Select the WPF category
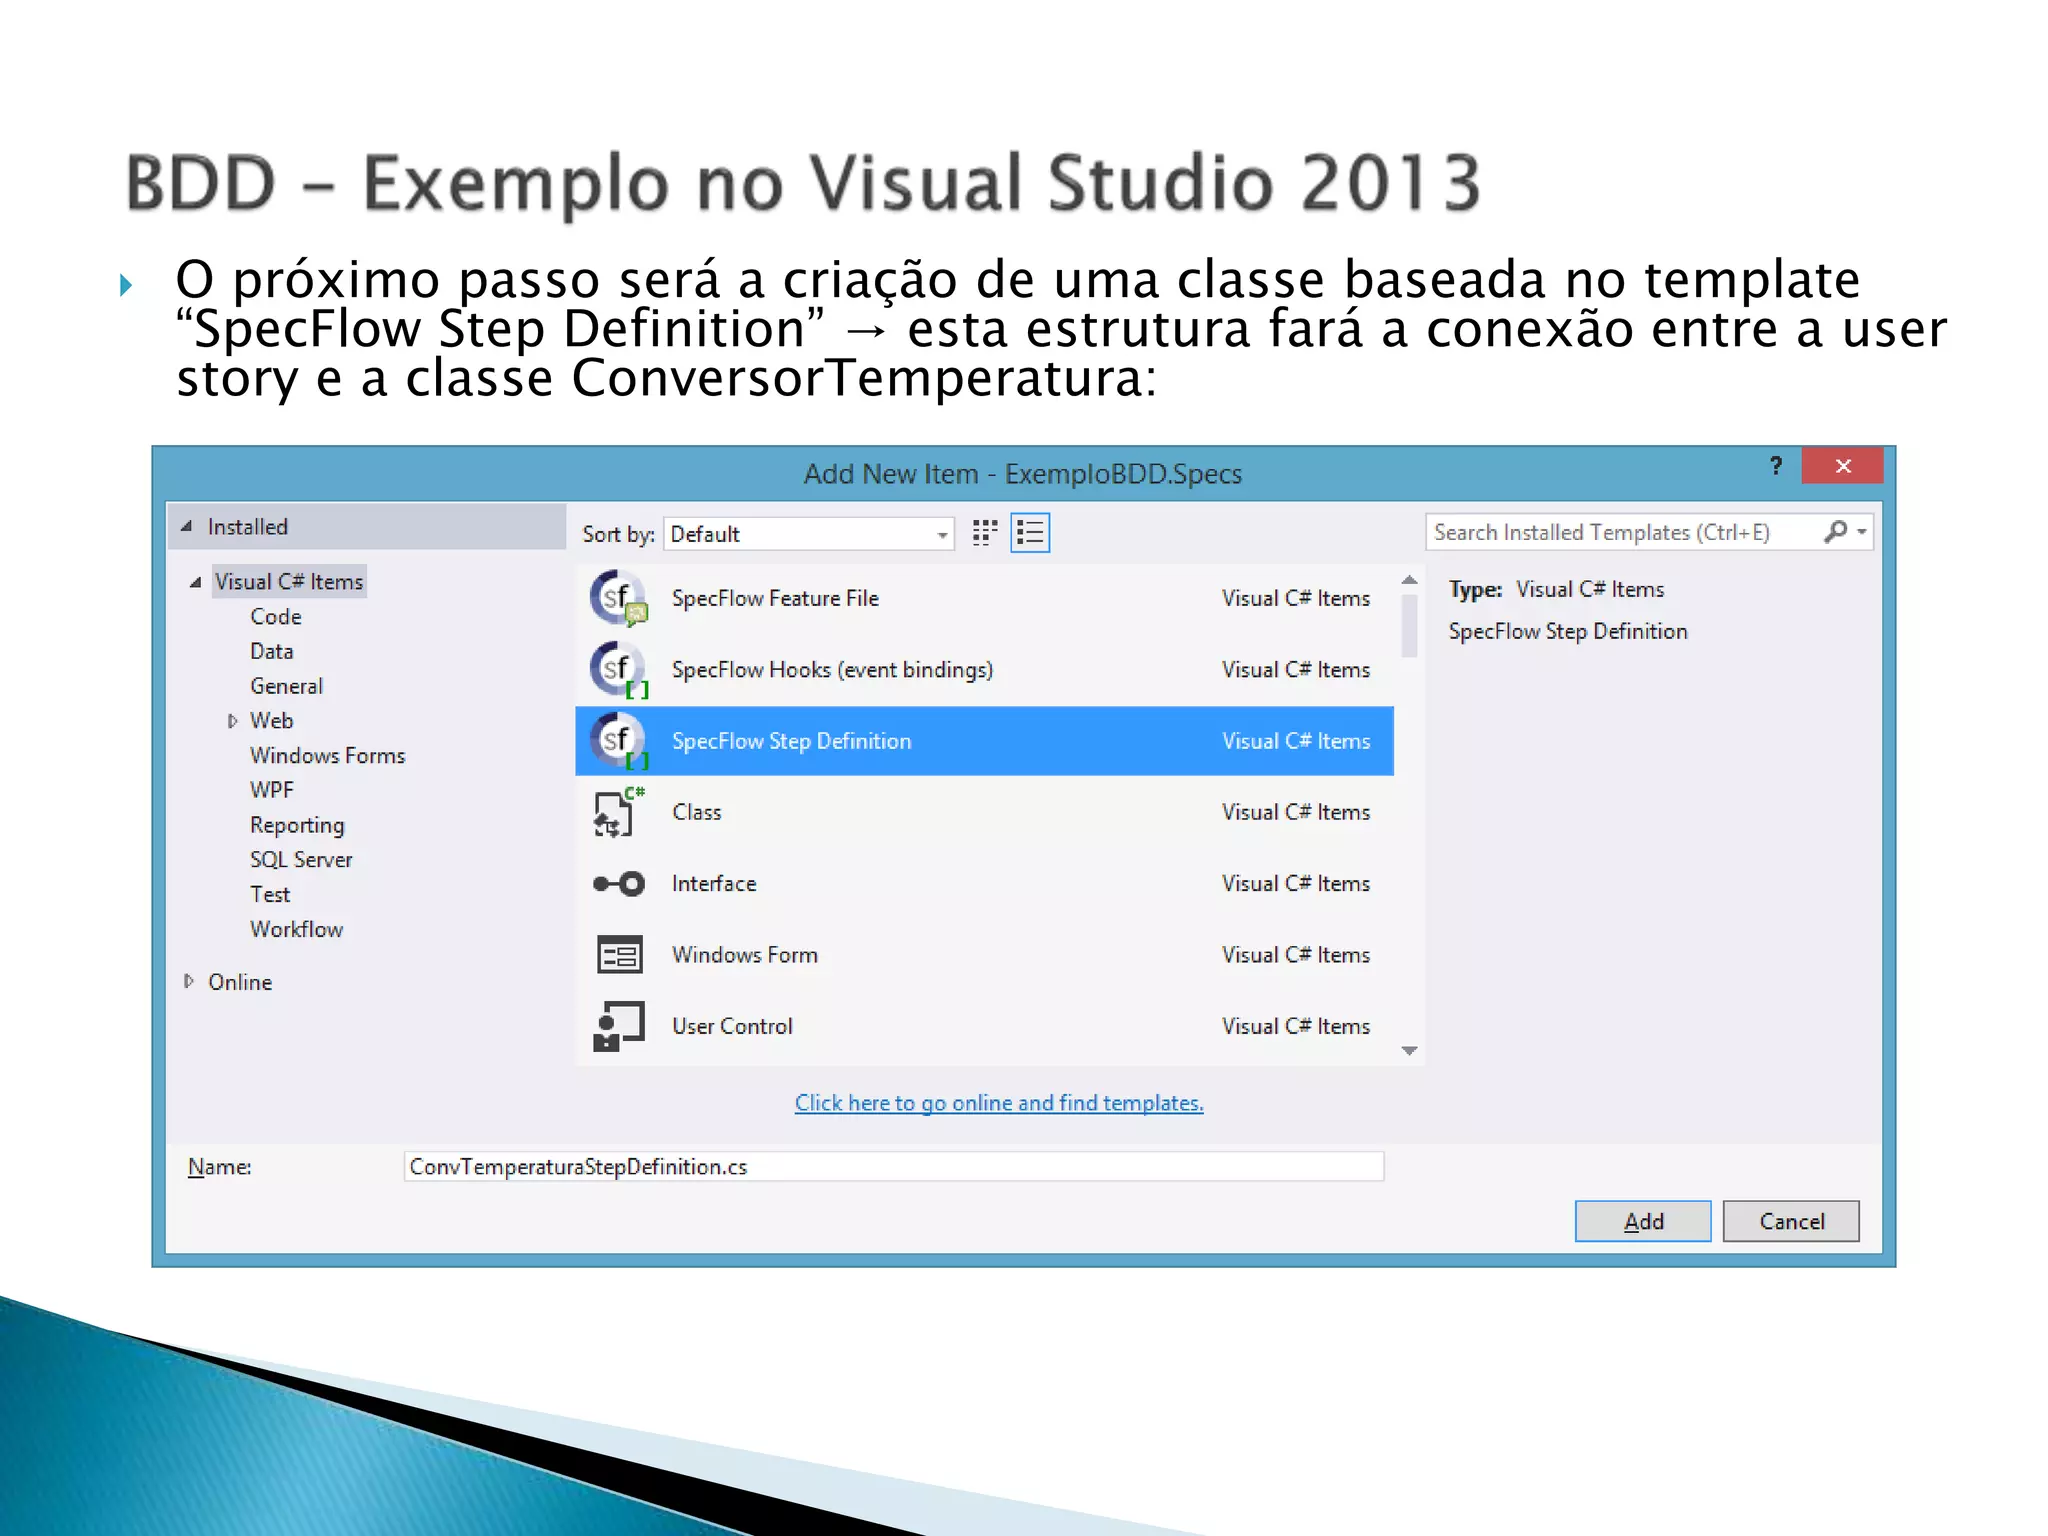Image resolution: width=2048 pixels, height=1536 pixels. [272, 790]
